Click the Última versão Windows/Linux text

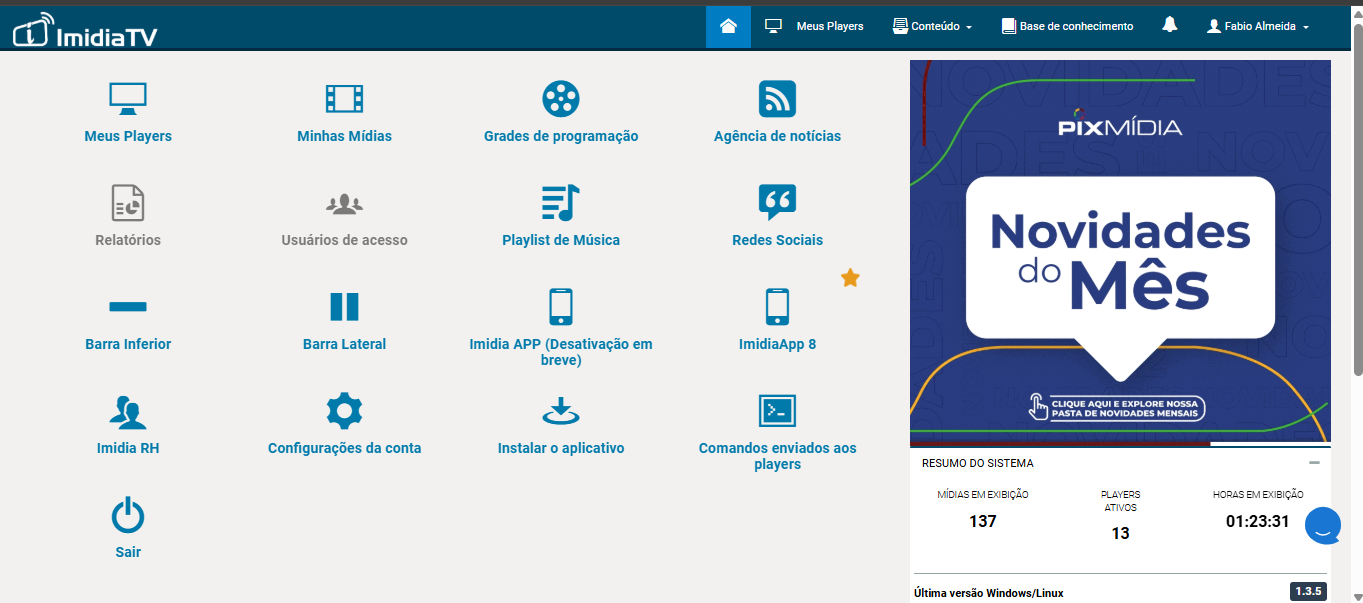[x=989, y=593]
